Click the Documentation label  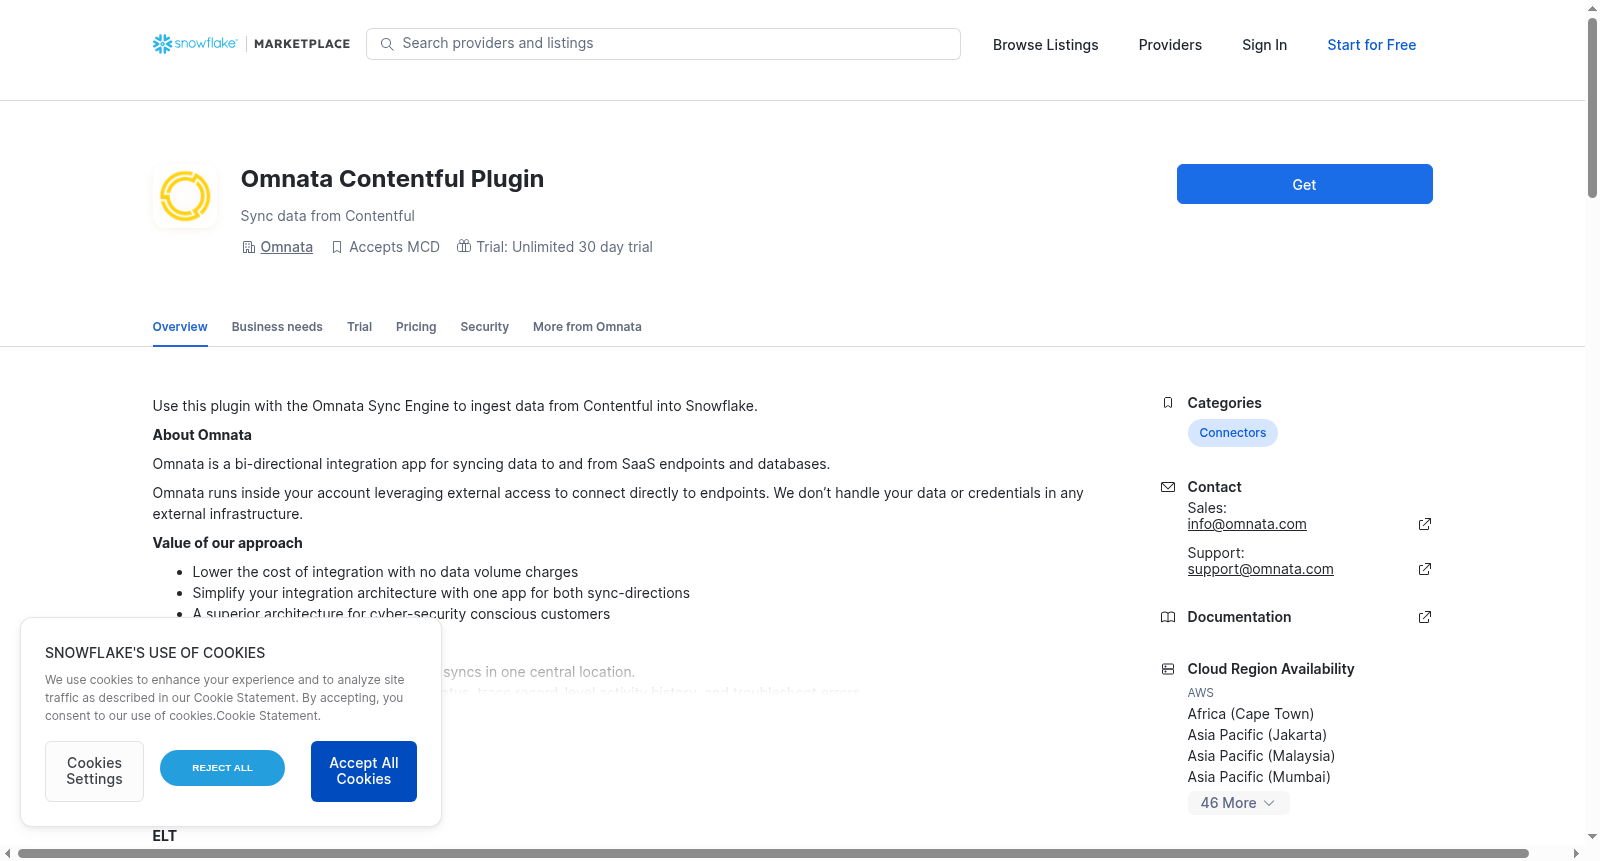1239,617
